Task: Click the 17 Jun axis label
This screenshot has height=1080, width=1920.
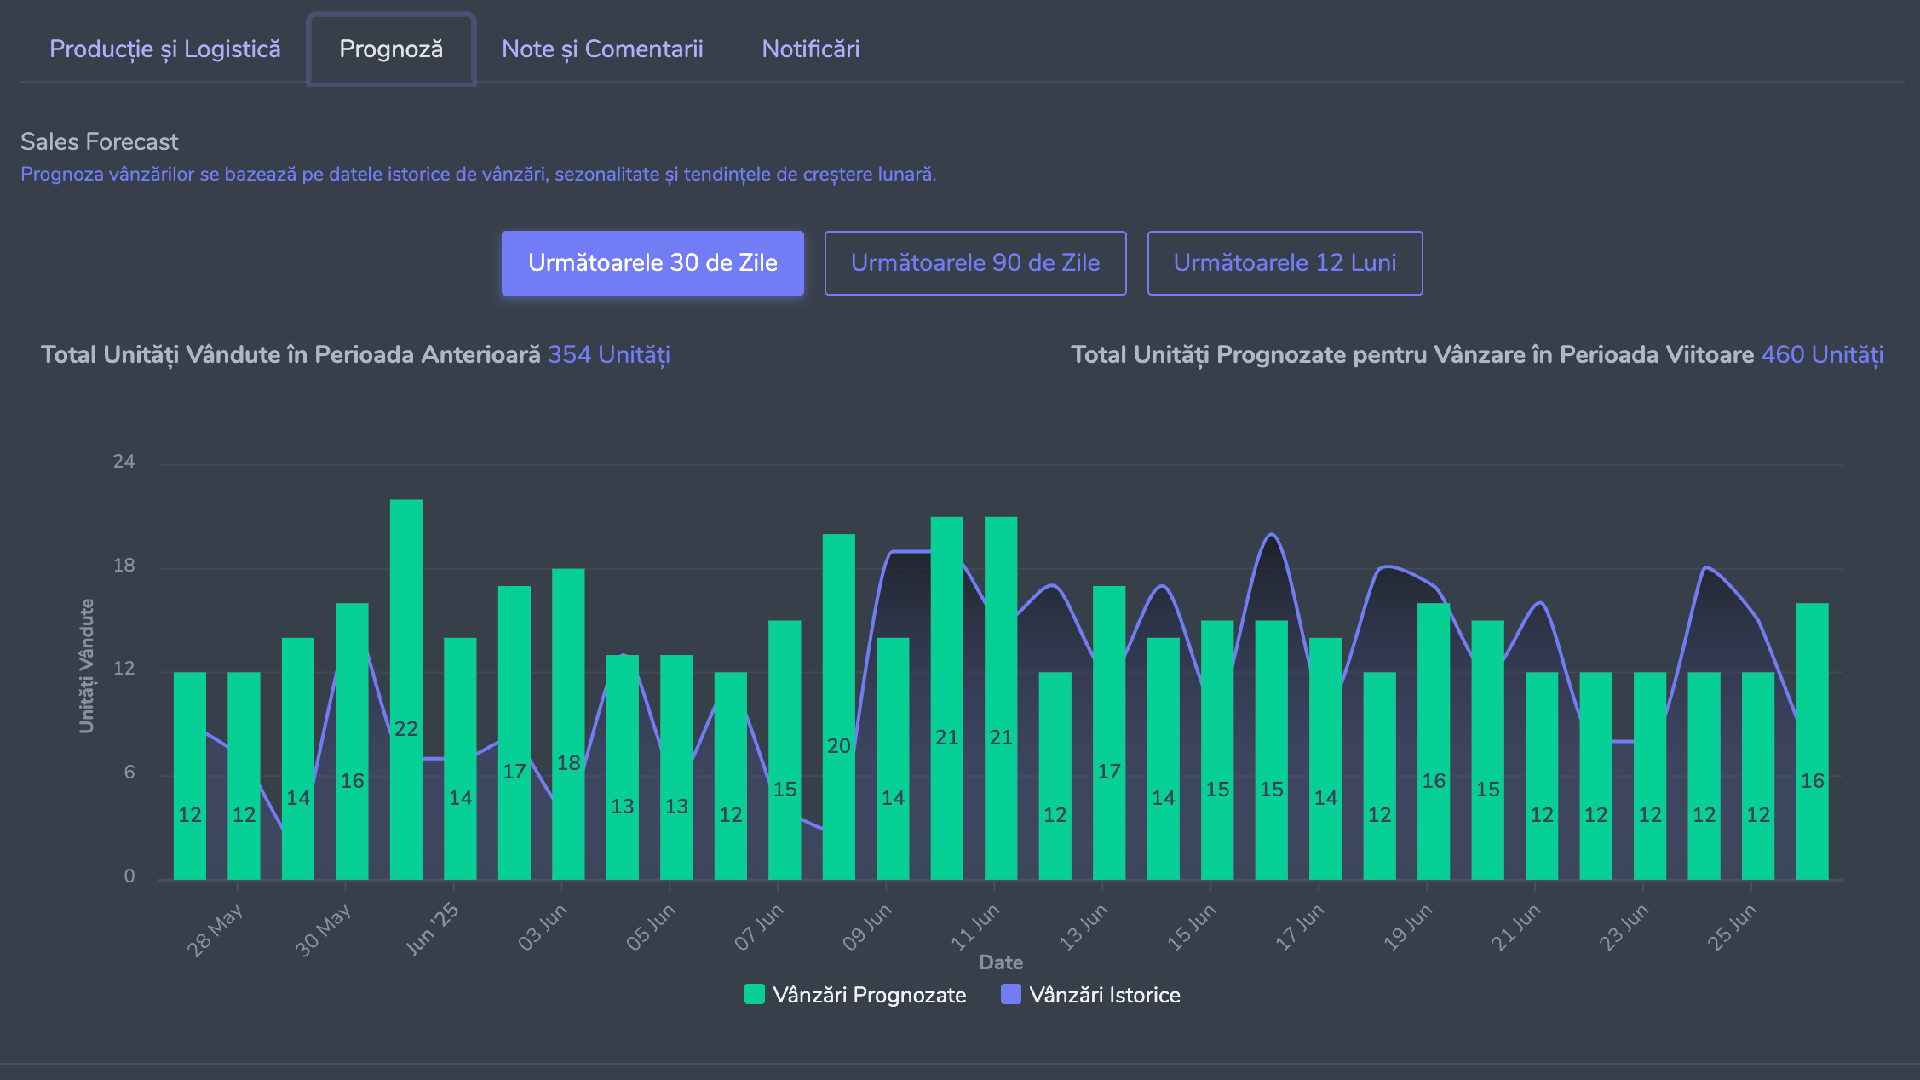Action: pos(1300,927)
